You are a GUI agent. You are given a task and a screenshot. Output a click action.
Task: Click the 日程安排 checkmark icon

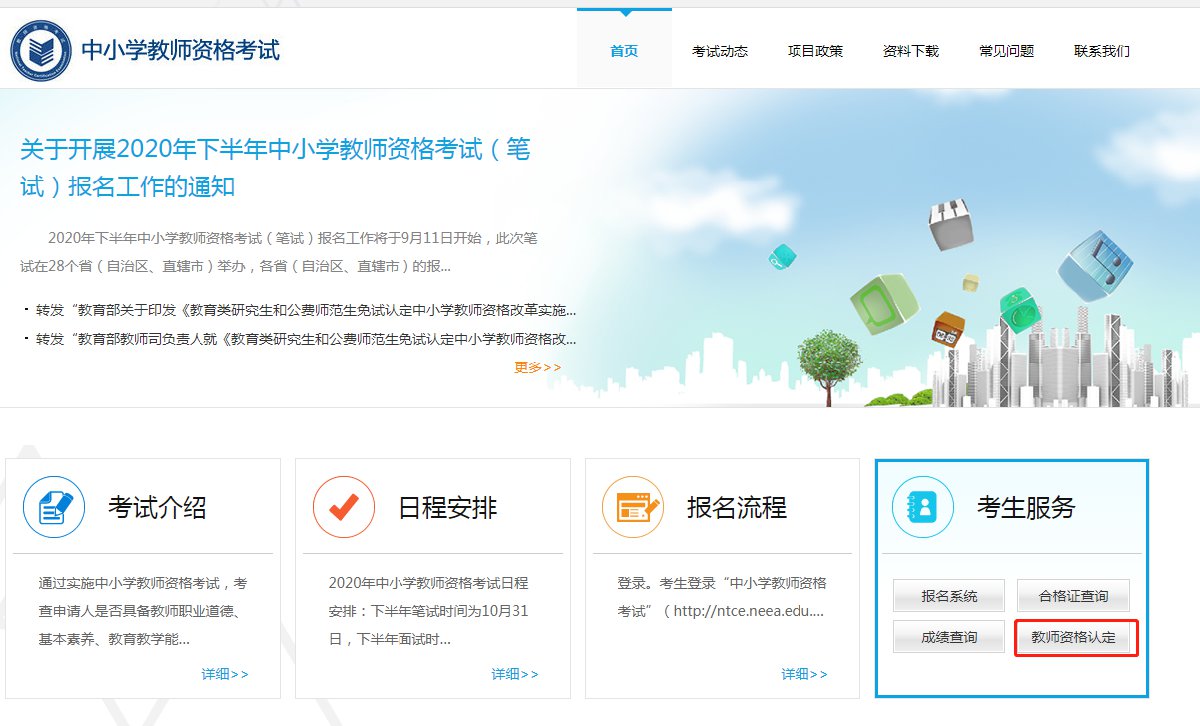(344, 507)
